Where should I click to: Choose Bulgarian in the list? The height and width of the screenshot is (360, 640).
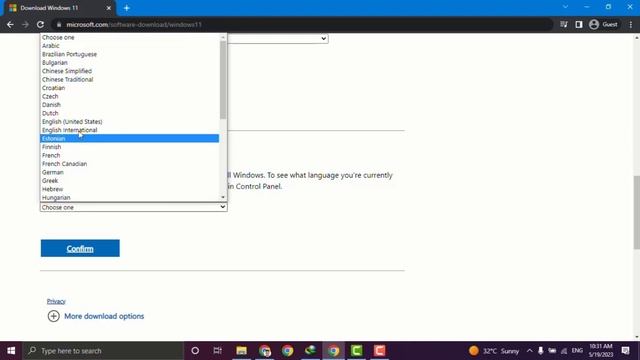tap(129, 62)
